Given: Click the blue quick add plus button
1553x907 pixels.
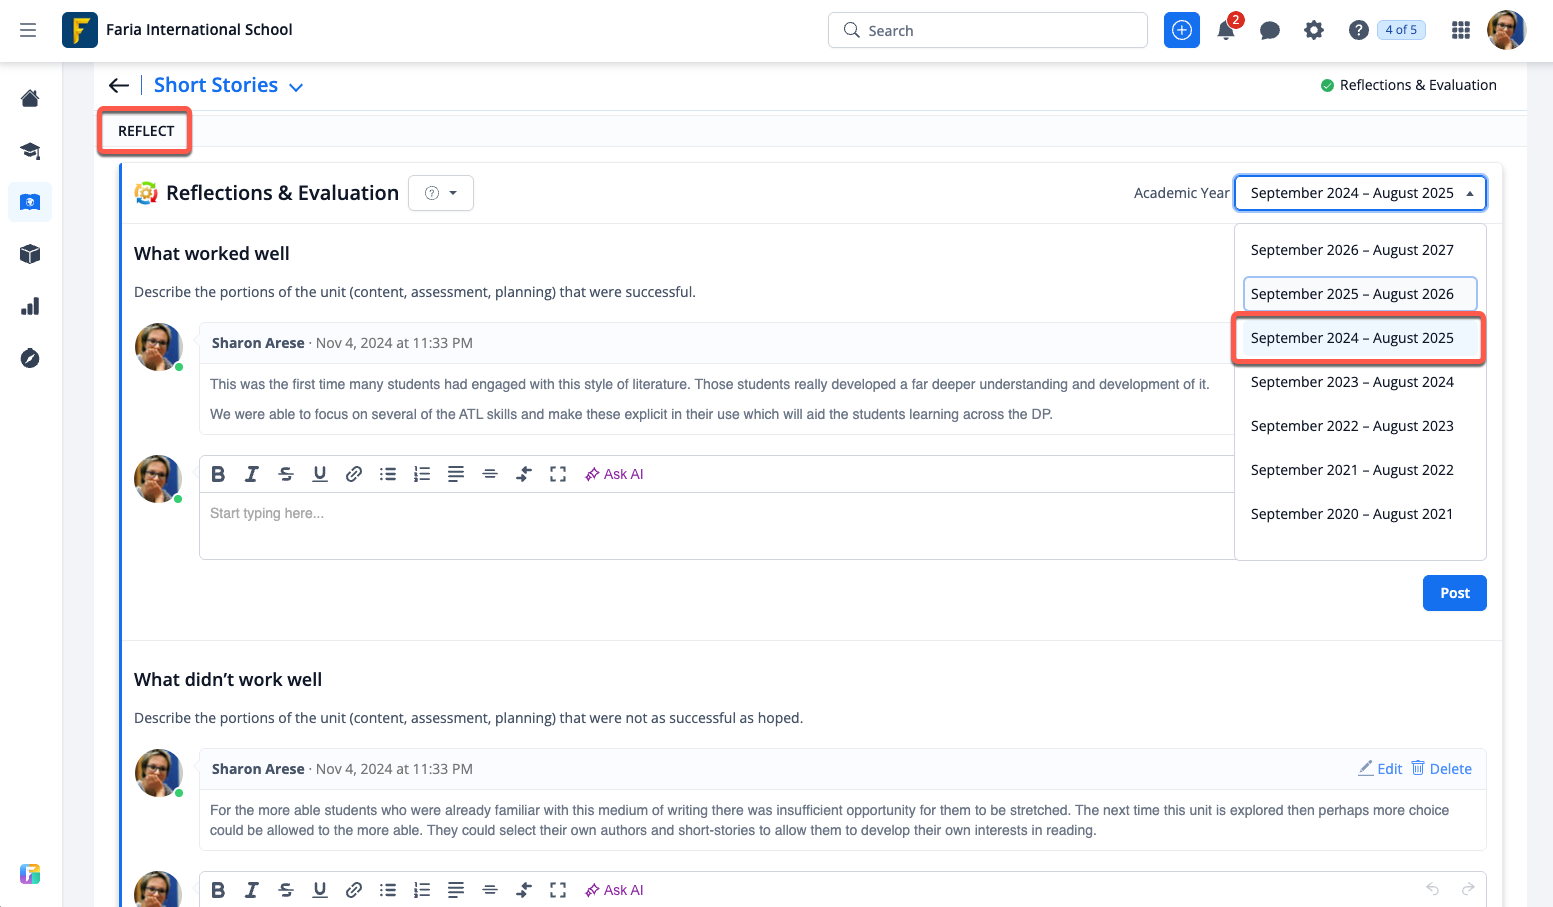Looking at the screenshot, I should [x=1182, y=30].
